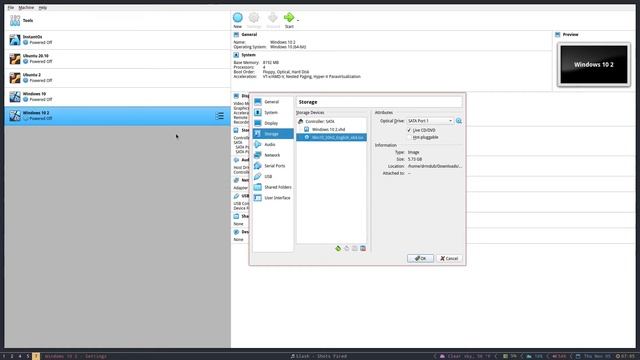Select Controller: SATA in storage tree
The width and height of the screenshot is (640, 360).
[331, 121]
